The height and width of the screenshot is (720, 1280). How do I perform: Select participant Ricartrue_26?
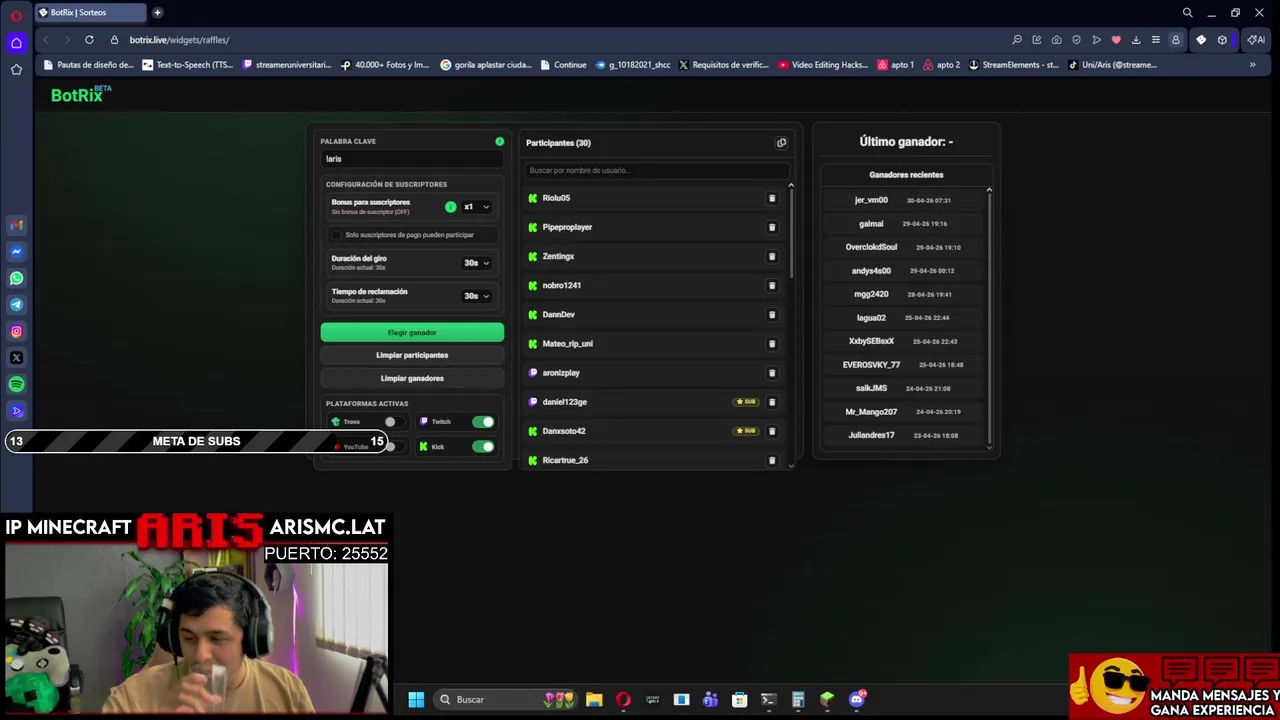565,460
